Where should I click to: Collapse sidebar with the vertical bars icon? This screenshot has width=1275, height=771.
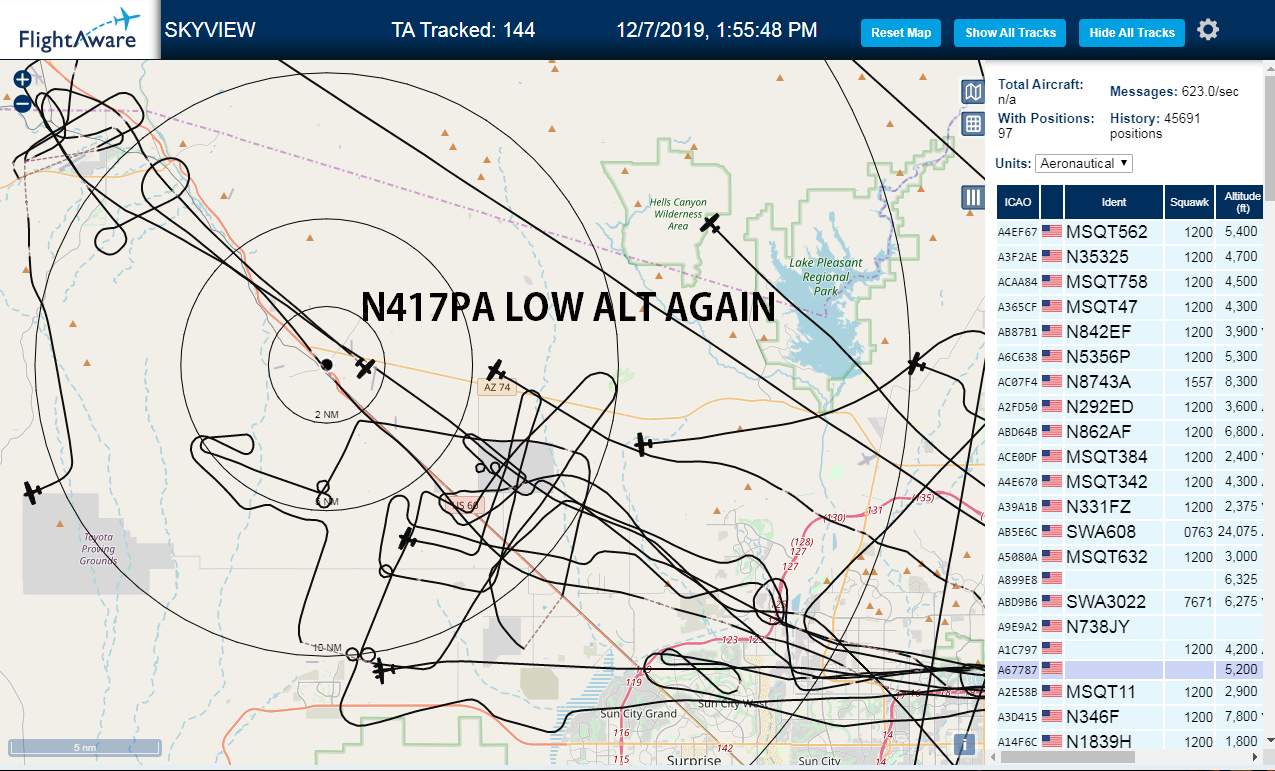point(973,197)
